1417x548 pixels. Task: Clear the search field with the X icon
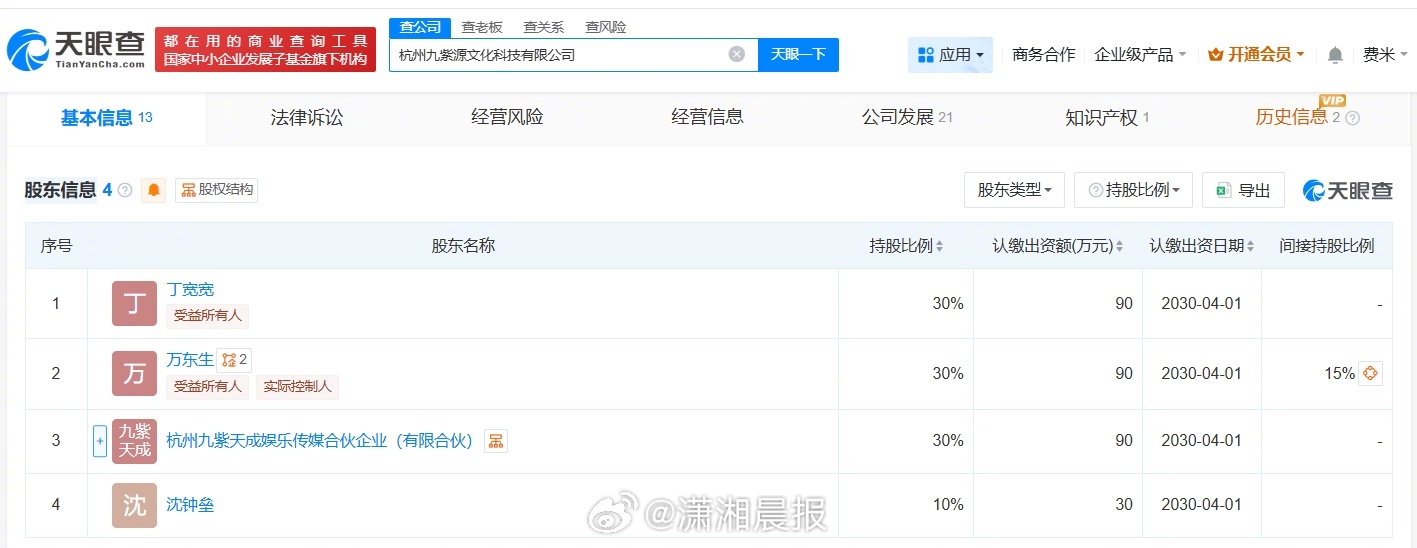point(737,54)
